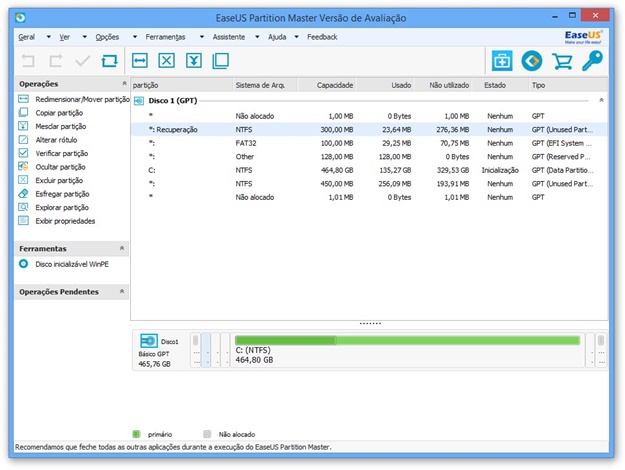Select the FAT32 partition row
Screen dimensions: 625x470
[x=369, y=143]
